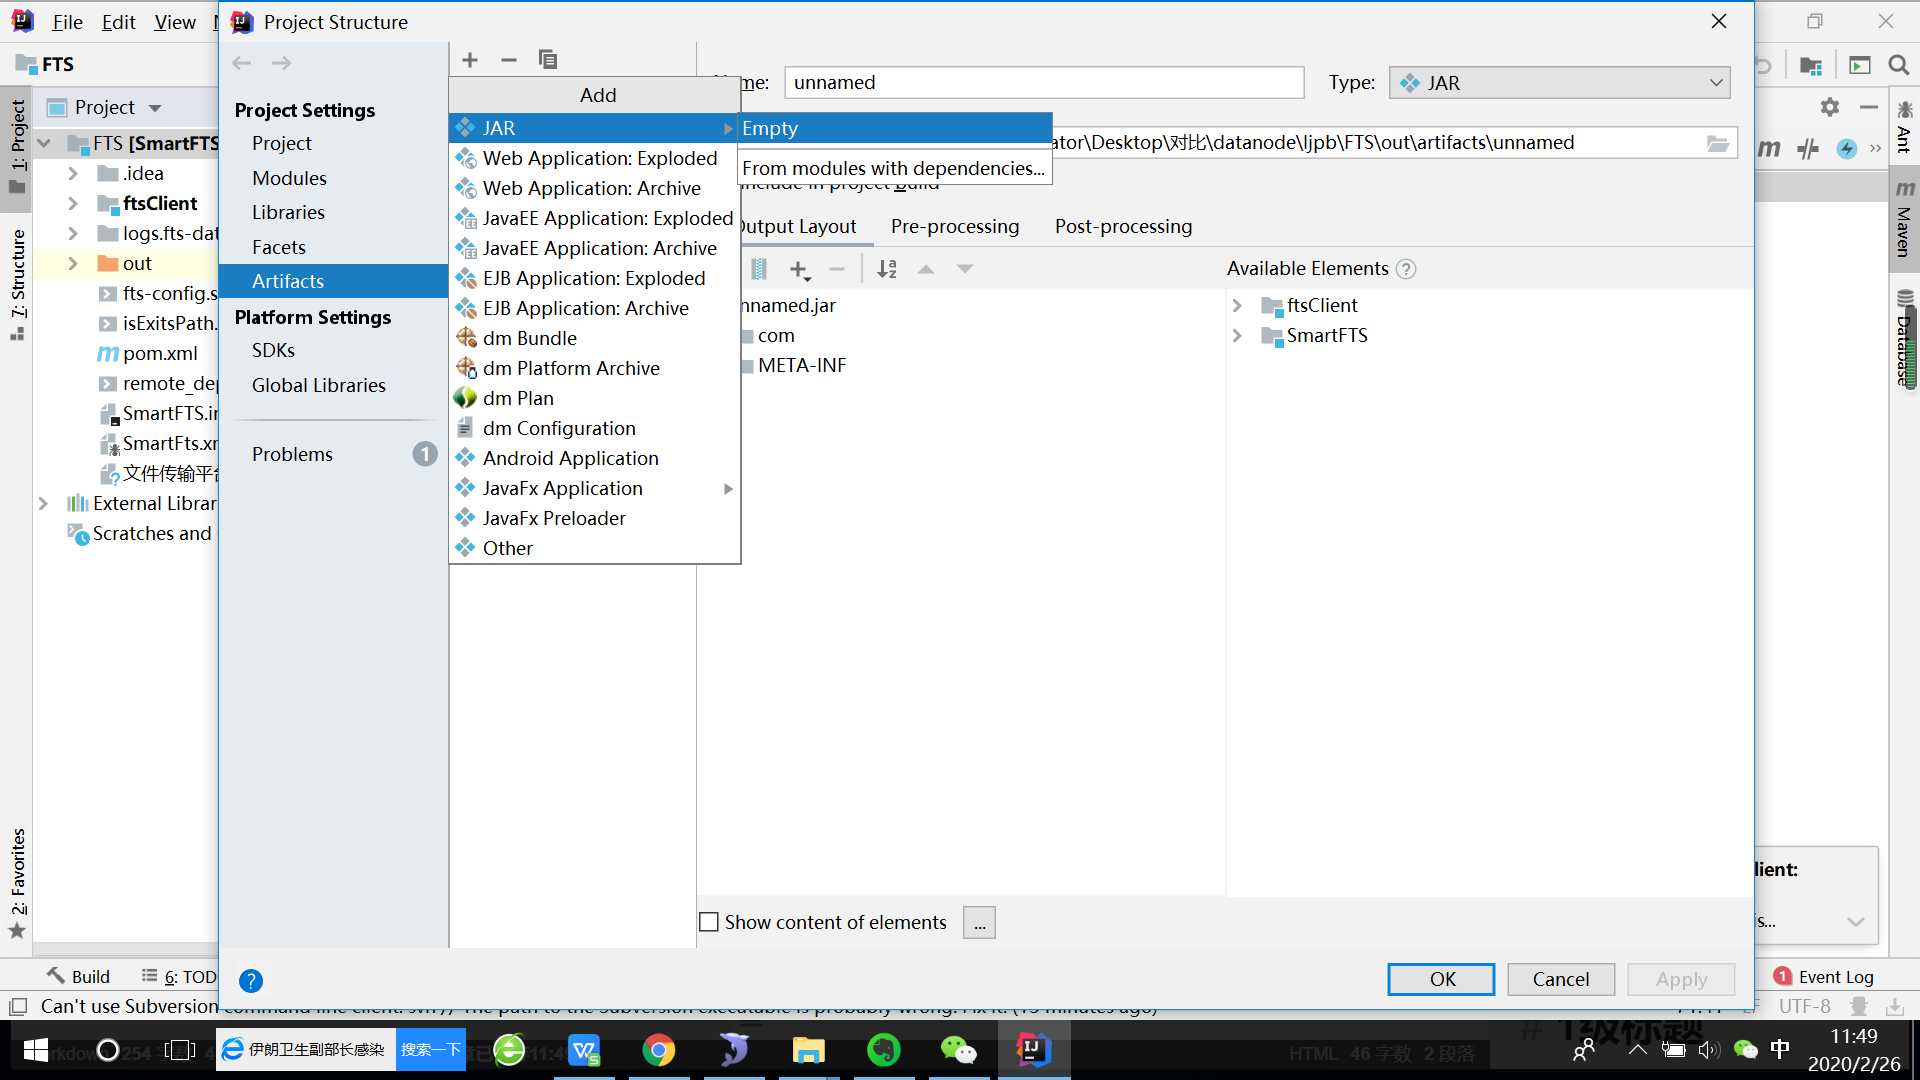Click the Available Elements help icon

1406,269
